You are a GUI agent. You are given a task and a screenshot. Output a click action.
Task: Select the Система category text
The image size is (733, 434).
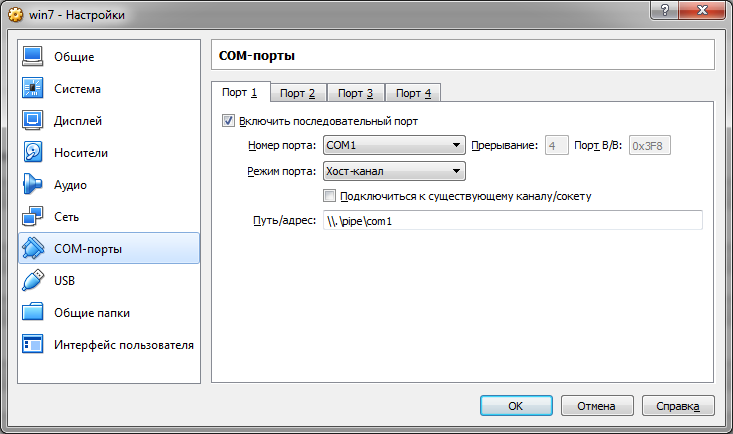click(x=77, y=89)
